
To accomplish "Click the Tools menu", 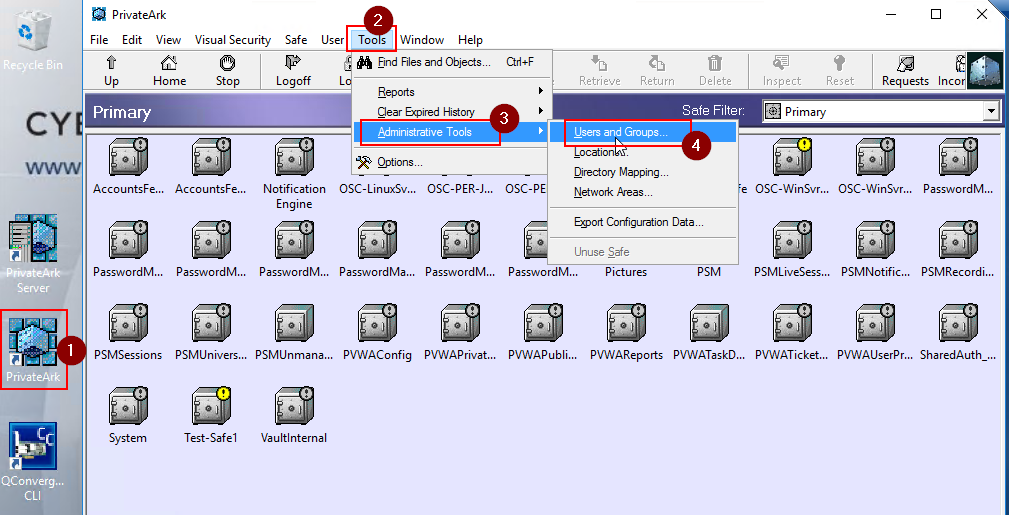I will point(373,40).
